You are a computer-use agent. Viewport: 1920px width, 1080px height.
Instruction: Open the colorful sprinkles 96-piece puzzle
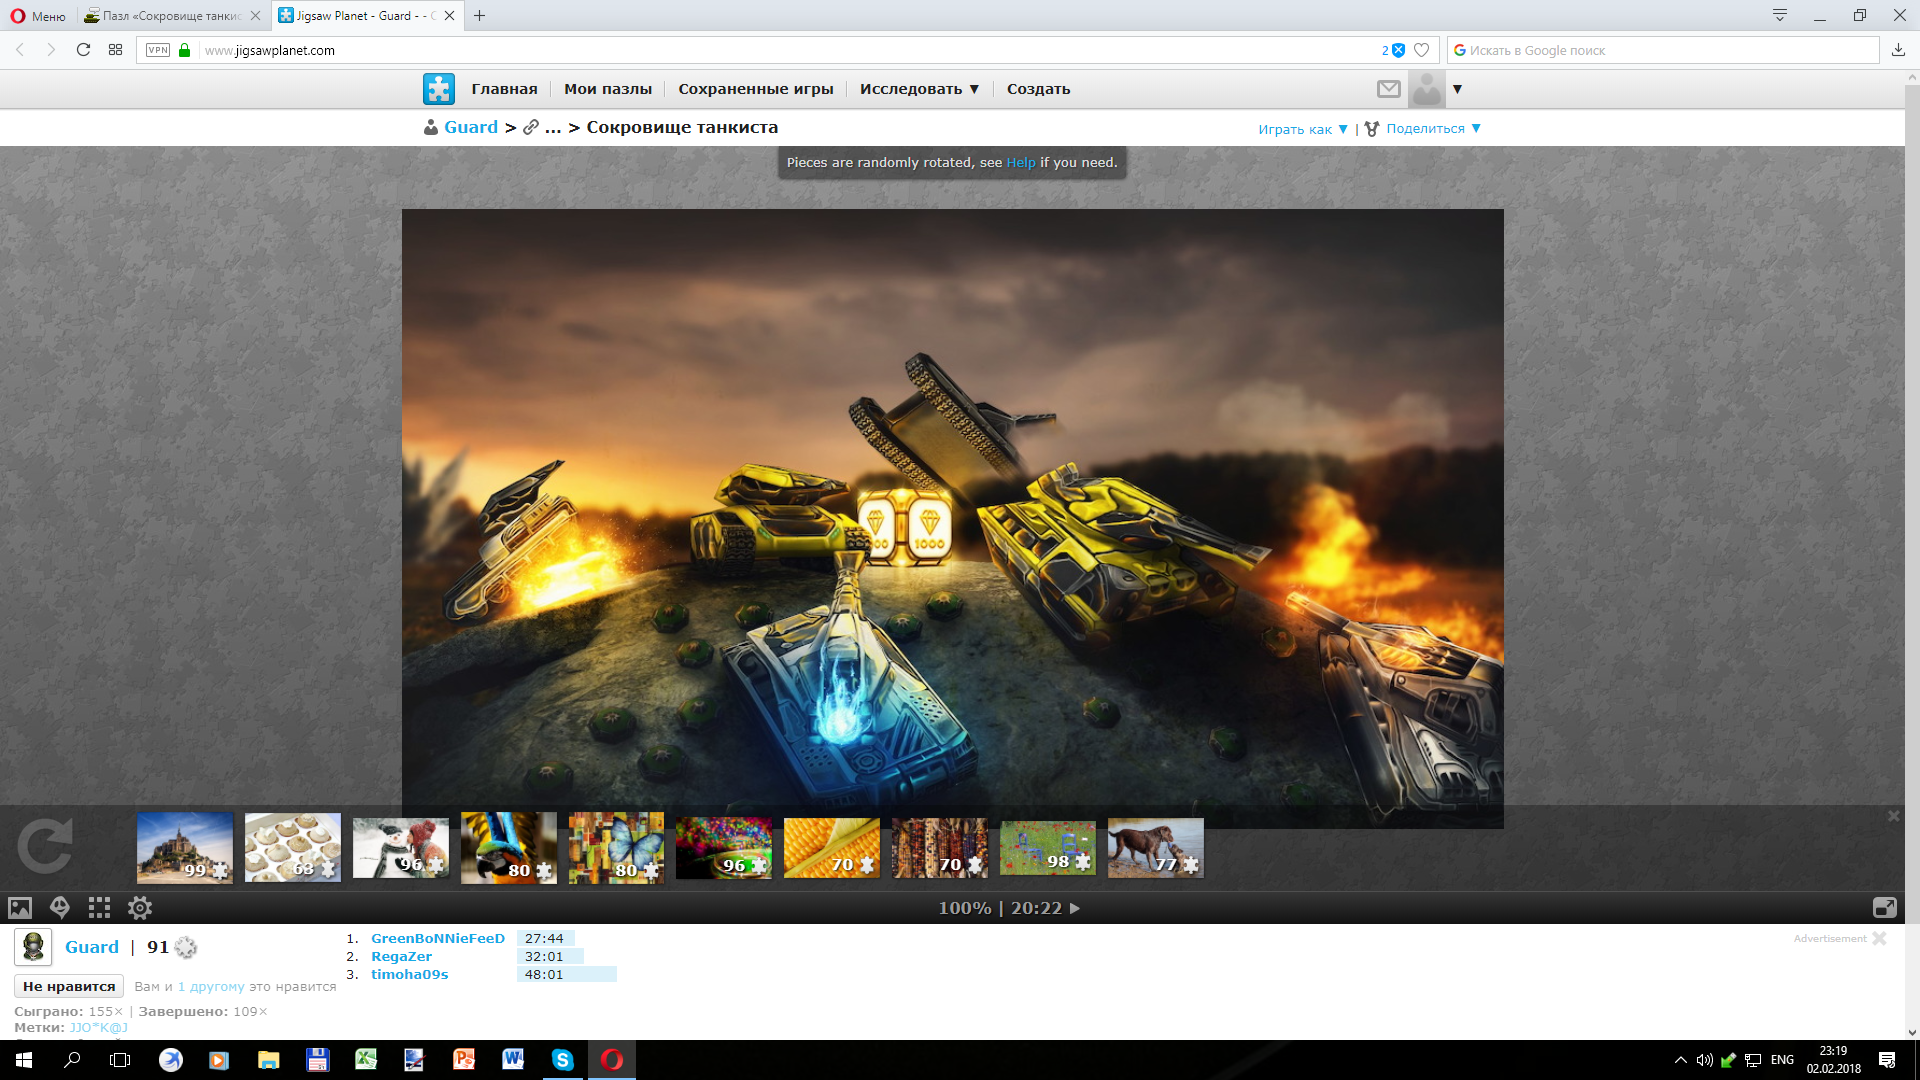pyautogui.click(x=724, y=847)
